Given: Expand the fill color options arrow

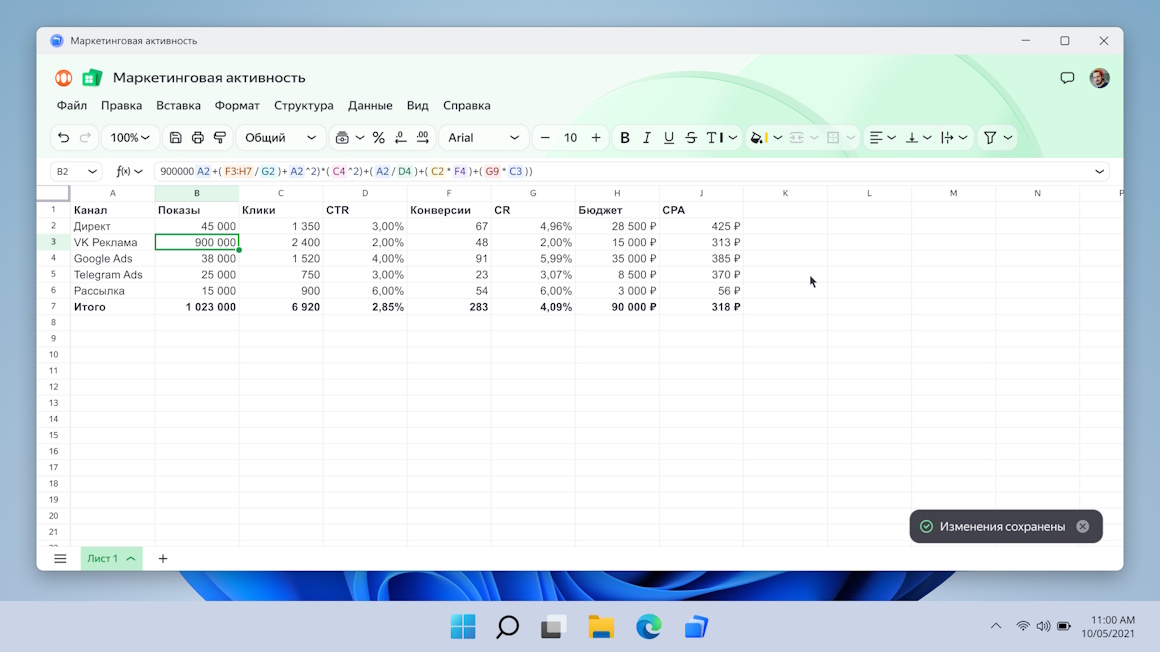Looking at the screenshot, I should [x=778, y=138].
